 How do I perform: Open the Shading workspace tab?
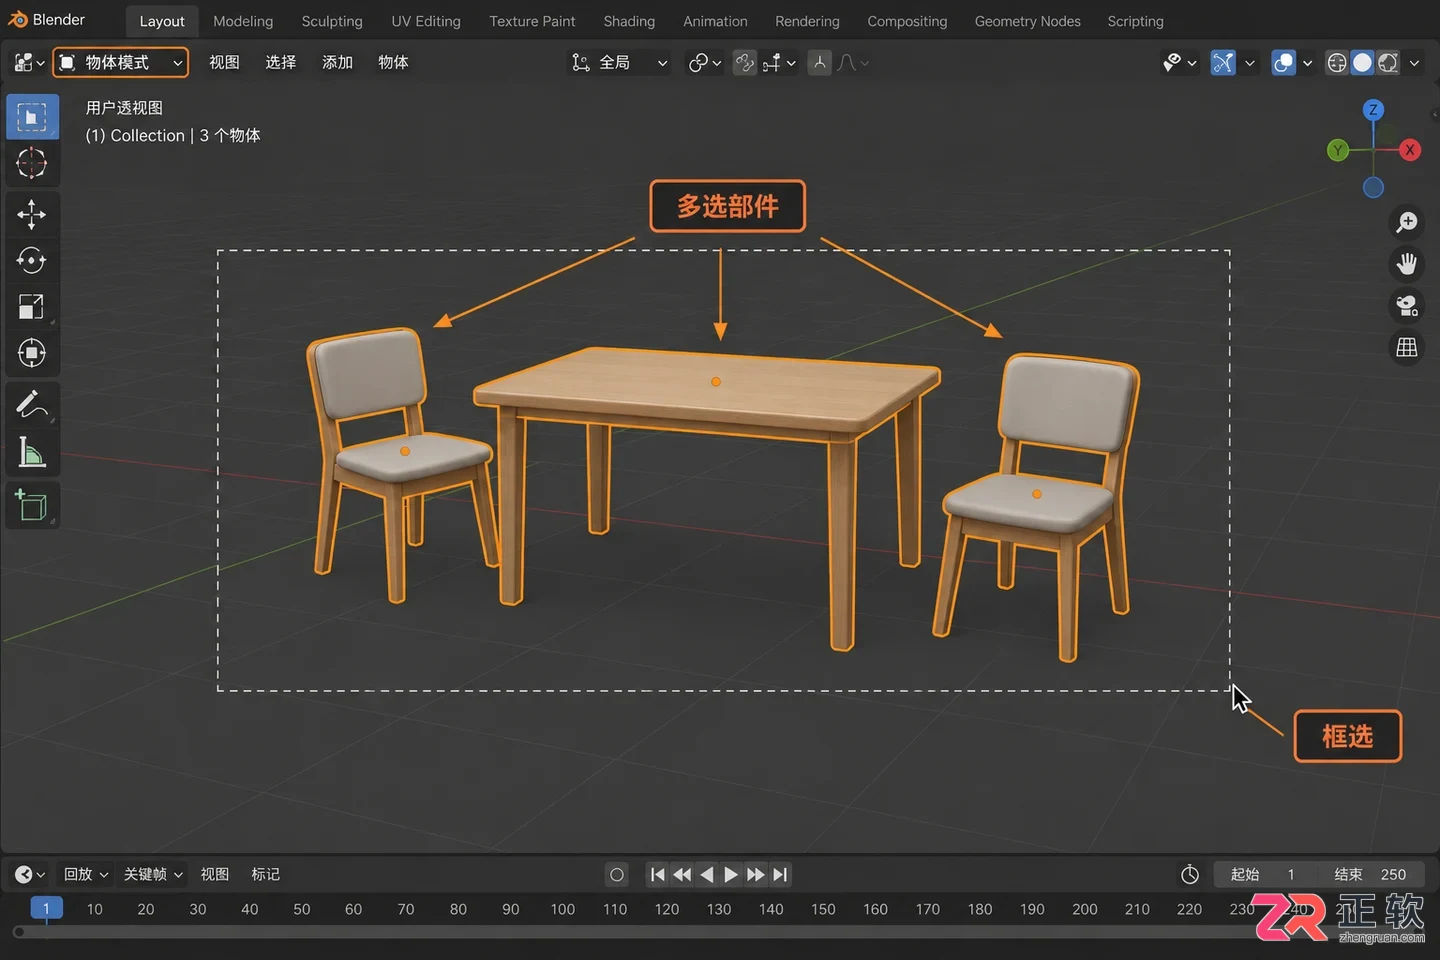629,21
